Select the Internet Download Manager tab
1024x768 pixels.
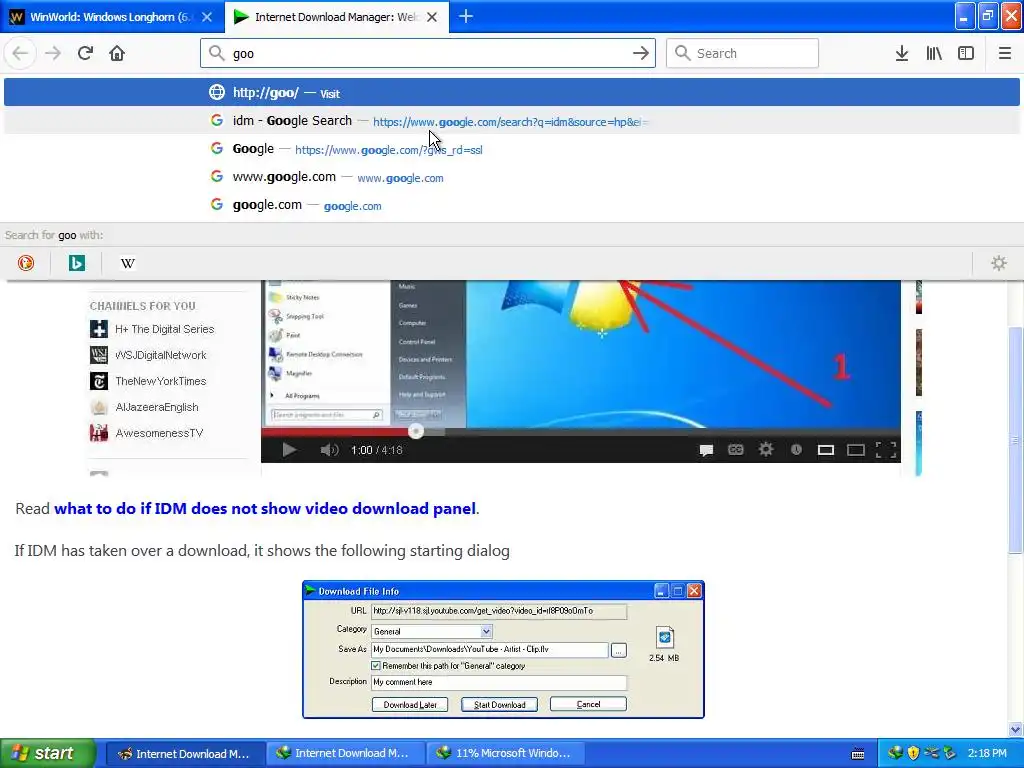337,16
